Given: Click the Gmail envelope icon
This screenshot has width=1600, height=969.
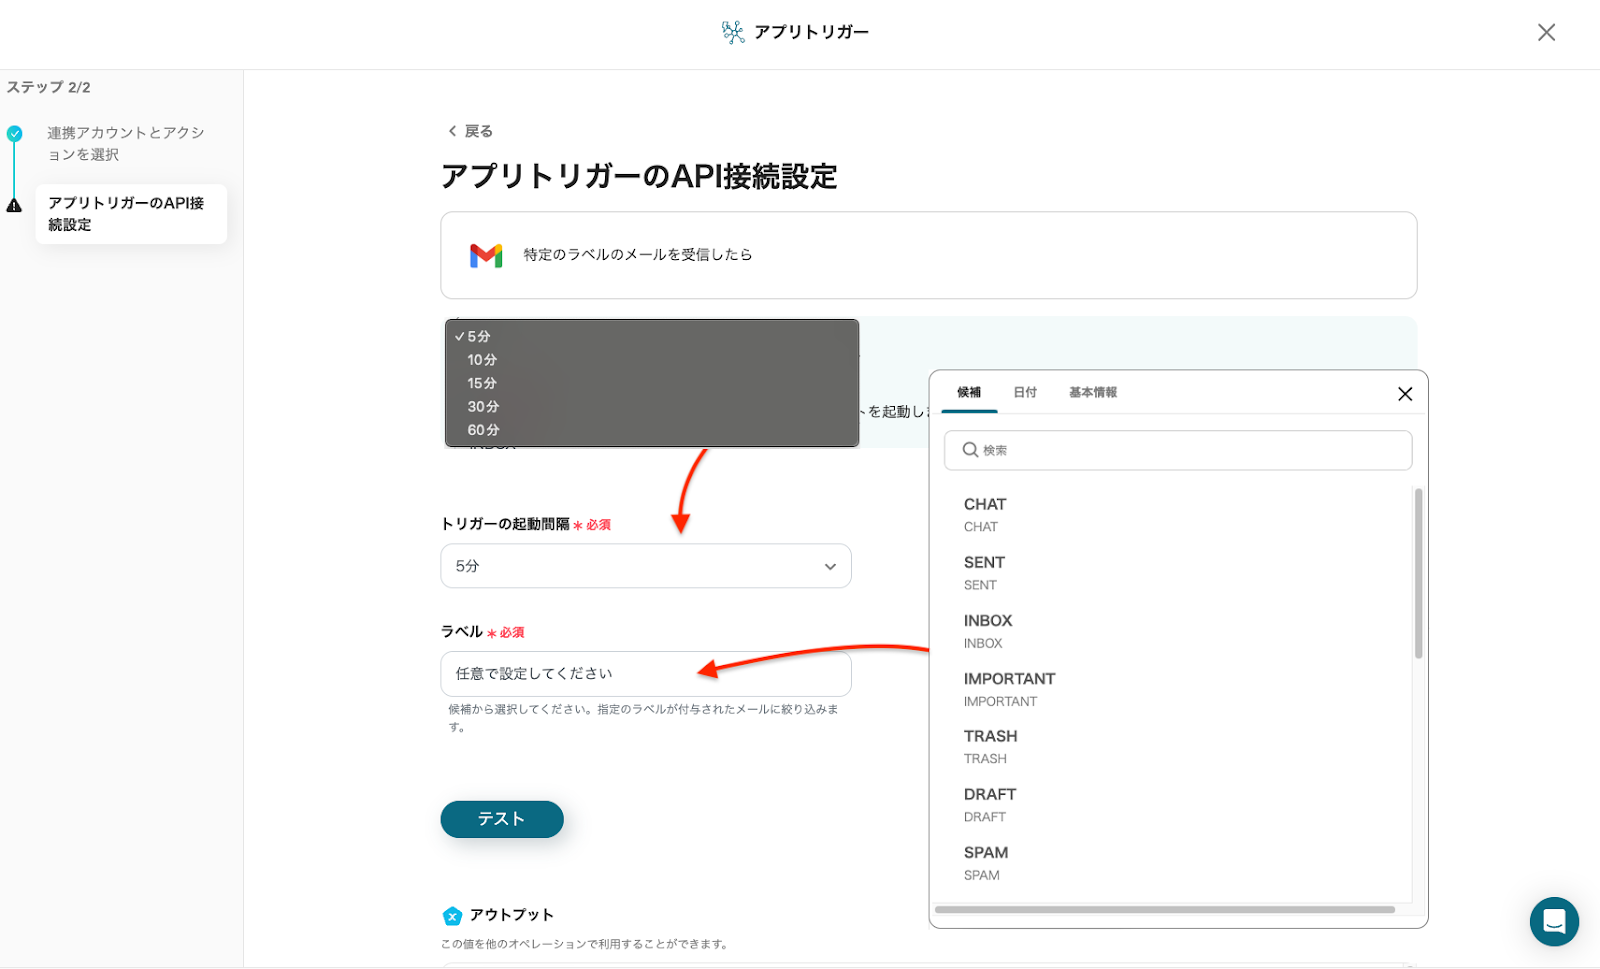Looking at the screenshot, I should click(x=486, y=256).
